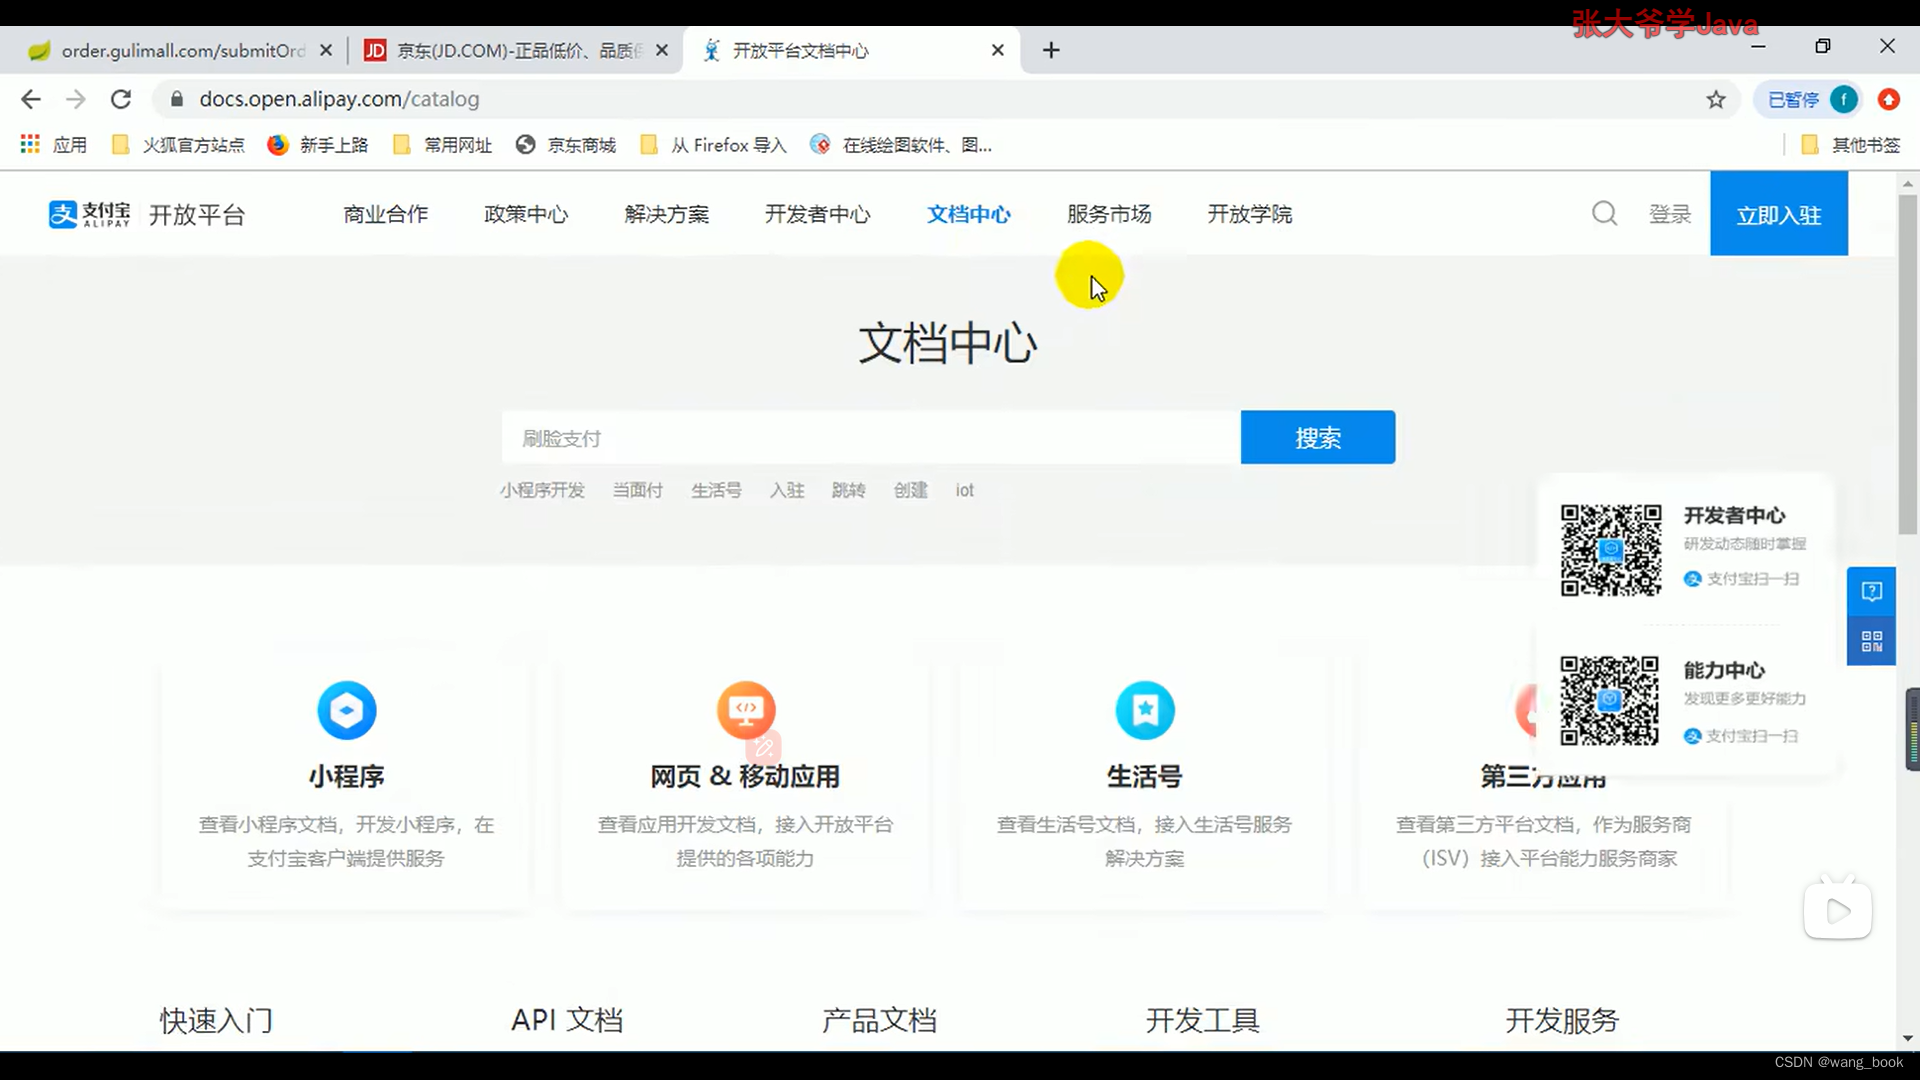Click the header search magnifier icon
Screen dimensions: 1920x1080
point(1604,213)
